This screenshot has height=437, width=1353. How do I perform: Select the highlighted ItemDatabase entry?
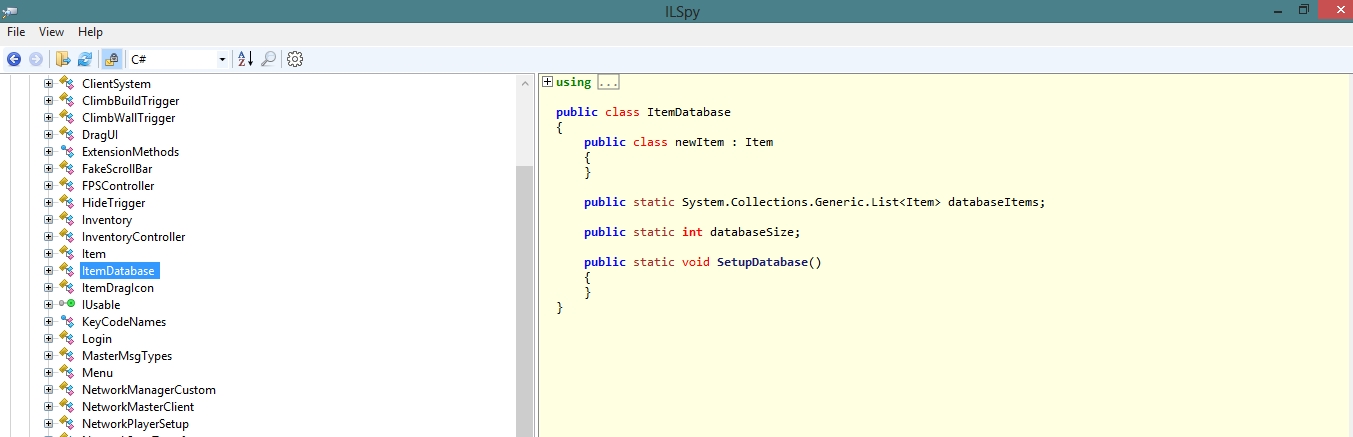click(119, 271)
